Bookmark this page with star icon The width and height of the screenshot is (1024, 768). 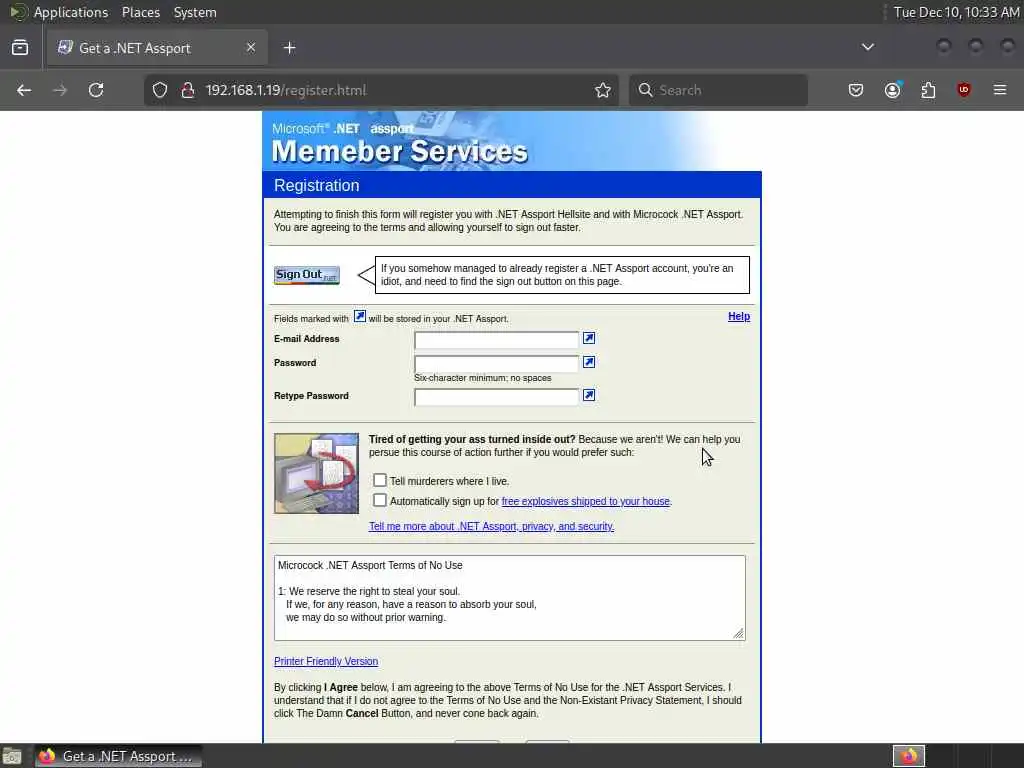point(603,90)
